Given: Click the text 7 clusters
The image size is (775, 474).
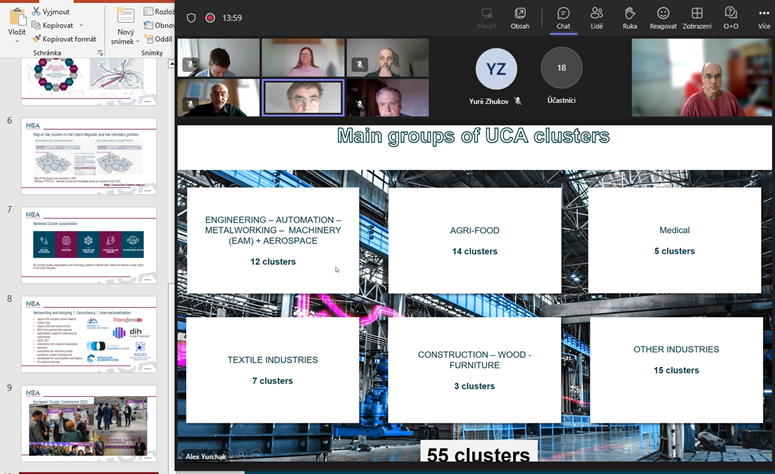Looking at the screenshot, I should tap(272, 381).
